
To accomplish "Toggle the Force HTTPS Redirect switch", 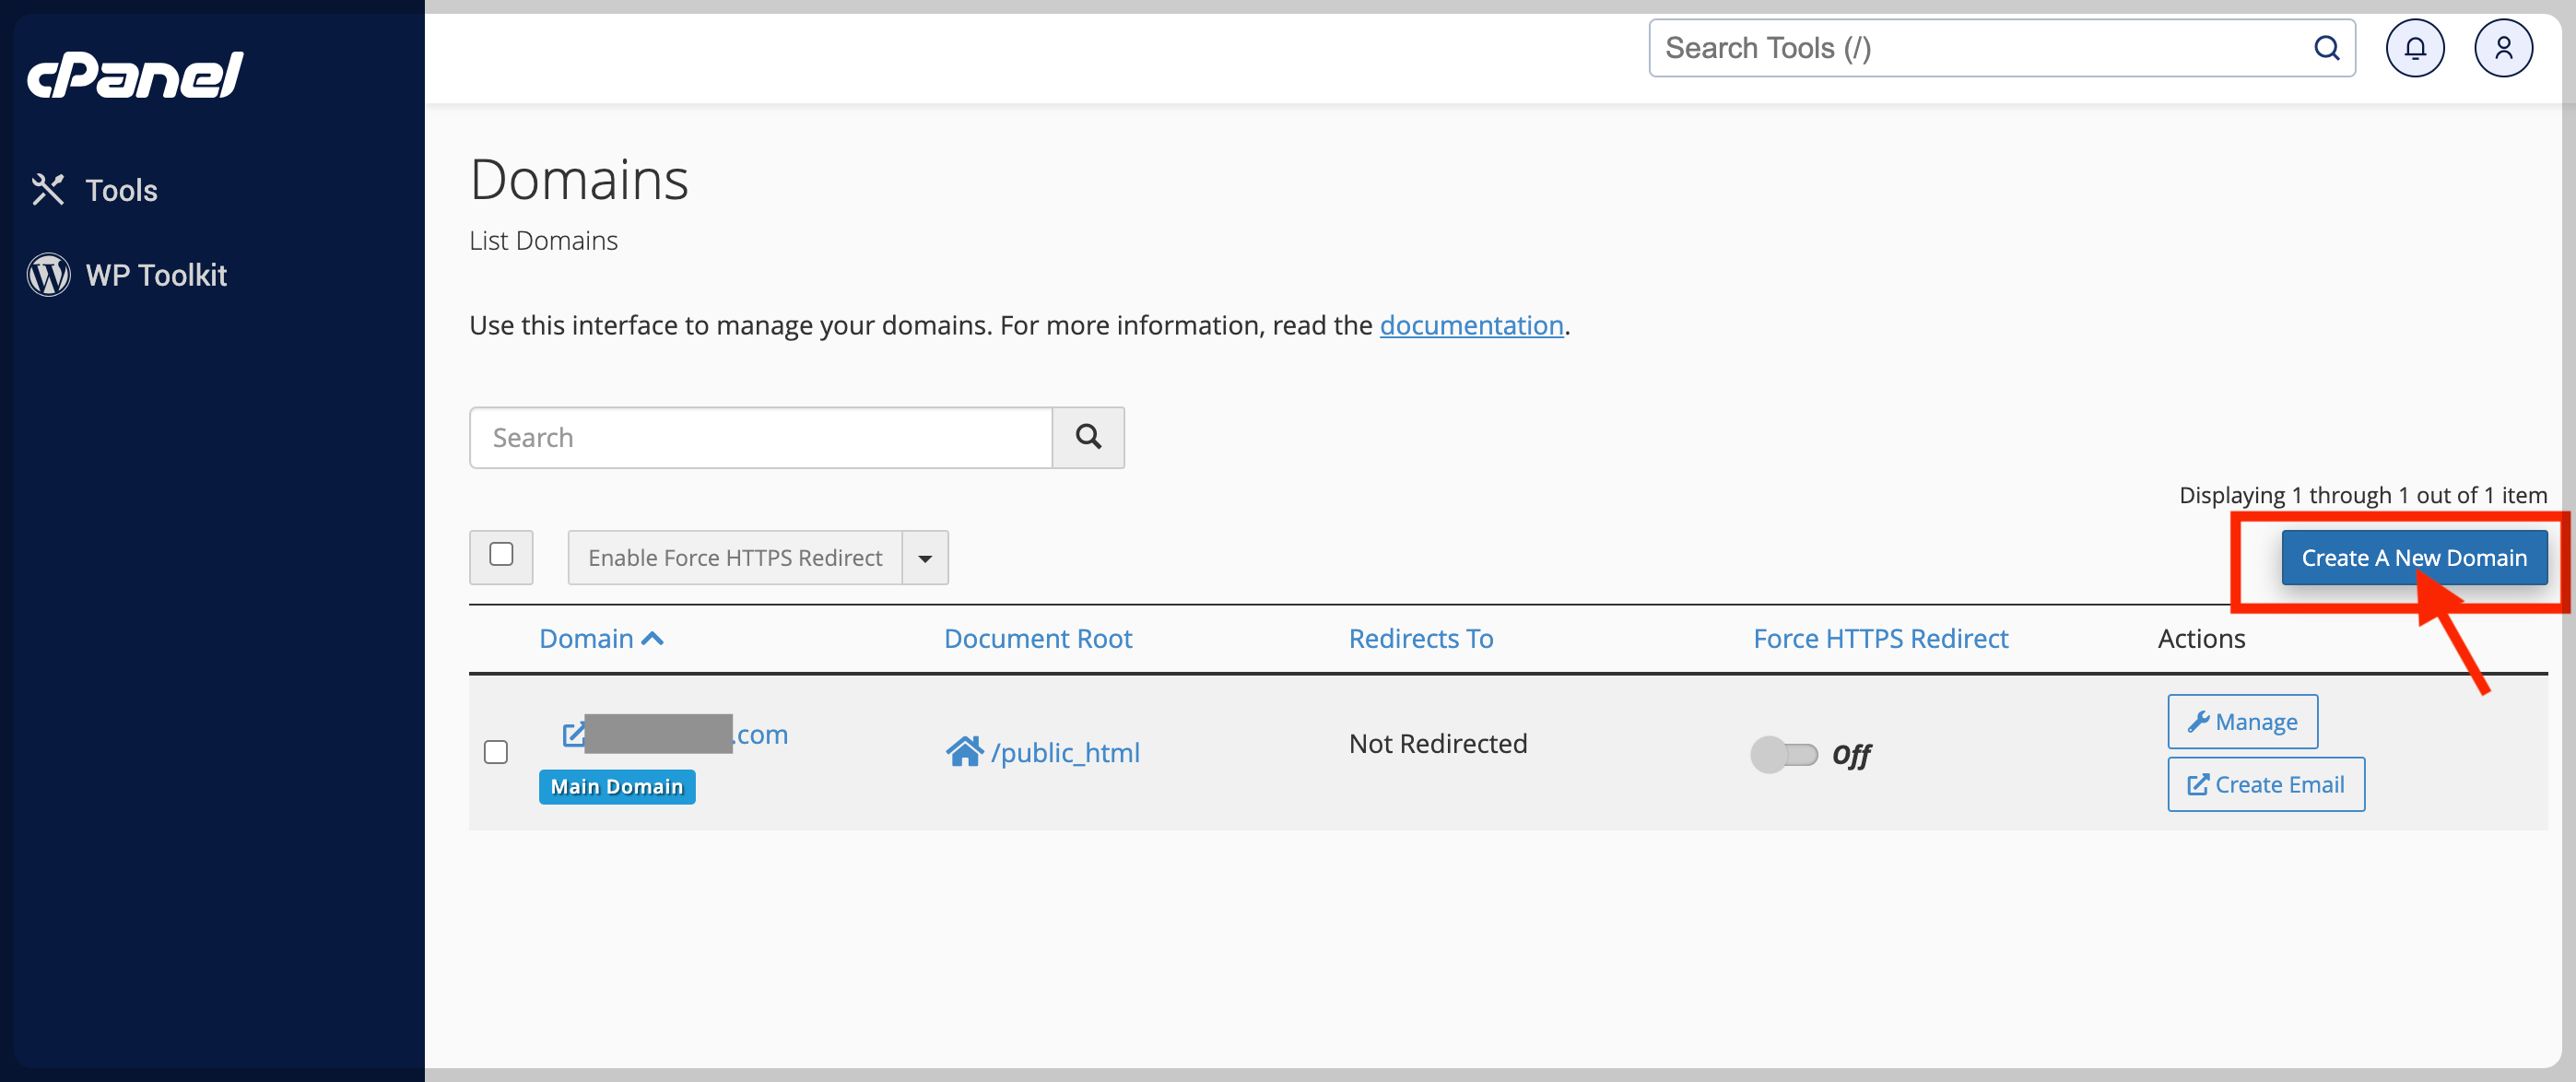I will click(x=1783, y=754).
